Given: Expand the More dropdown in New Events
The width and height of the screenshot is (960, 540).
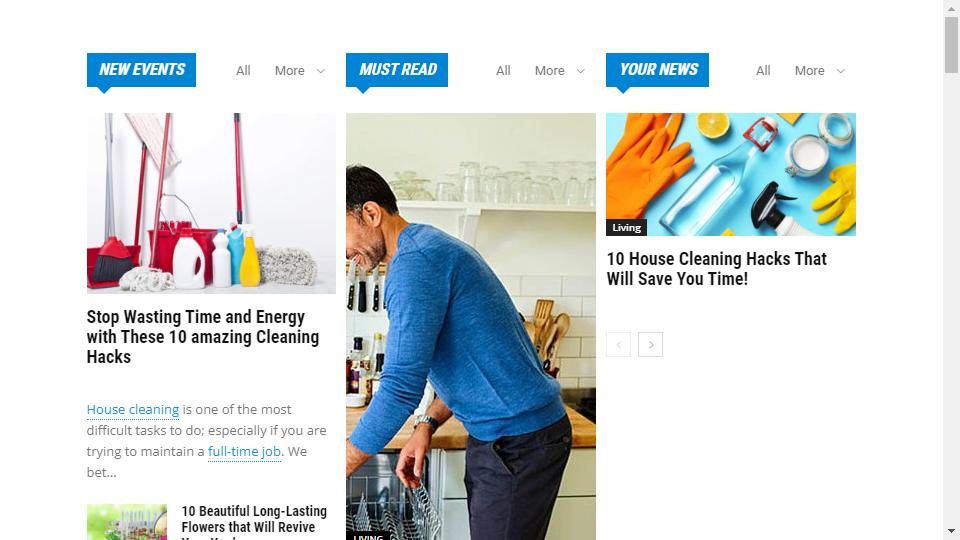Looking at the screenshot, I should [299, 70].
